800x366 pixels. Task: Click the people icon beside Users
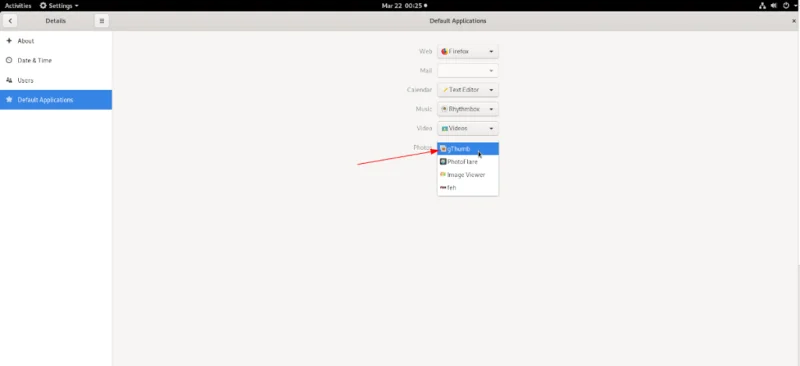[x=9, y=80]
